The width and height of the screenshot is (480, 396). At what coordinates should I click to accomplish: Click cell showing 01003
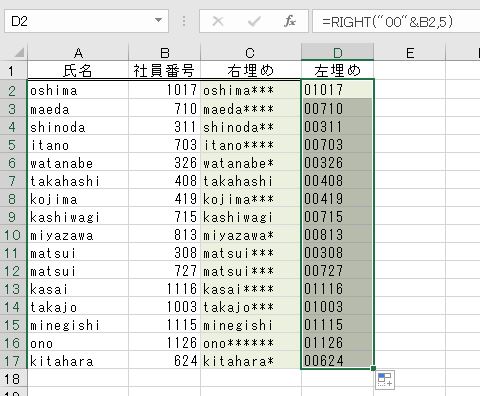coord(338,307)
